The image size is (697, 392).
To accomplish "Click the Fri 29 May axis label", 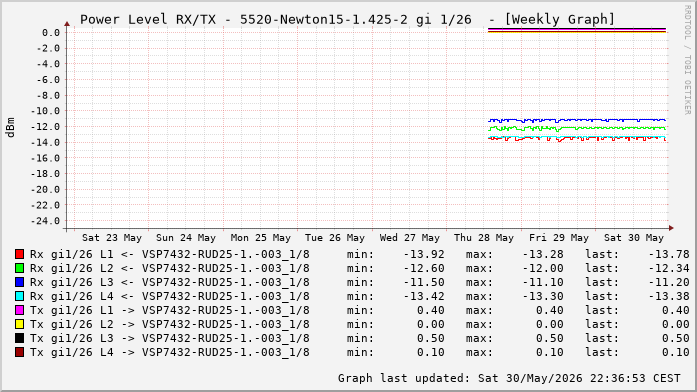I will 559,238.
